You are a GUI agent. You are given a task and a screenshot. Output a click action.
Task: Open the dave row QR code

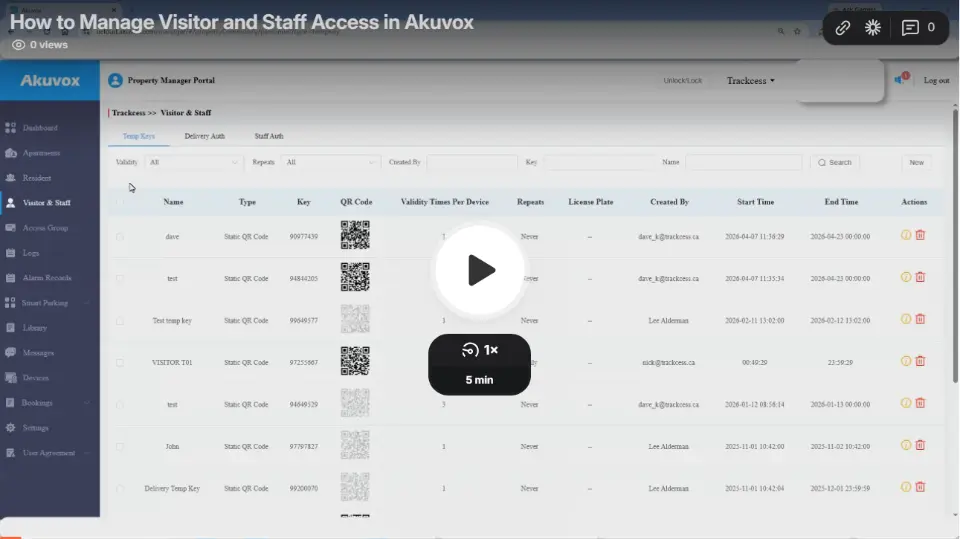[355, 236]
